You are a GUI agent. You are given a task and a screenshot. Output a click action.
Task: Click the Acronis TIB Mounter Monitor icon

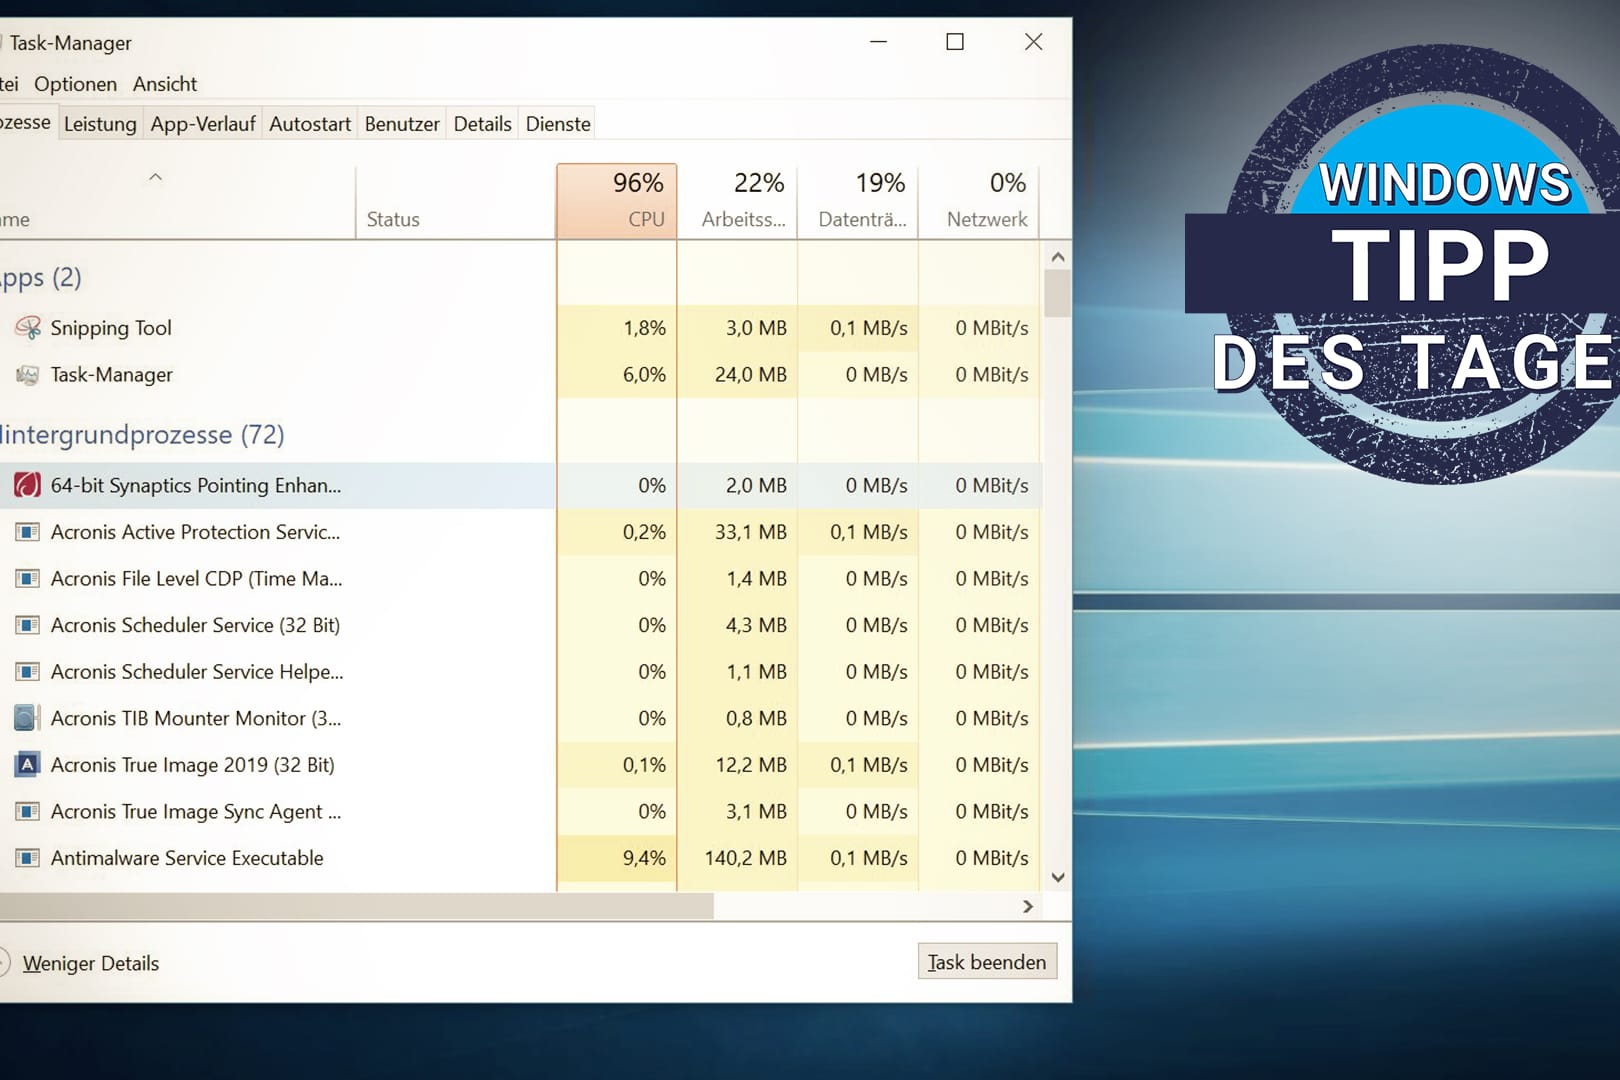pyautogui.click(x=28, y=718)
